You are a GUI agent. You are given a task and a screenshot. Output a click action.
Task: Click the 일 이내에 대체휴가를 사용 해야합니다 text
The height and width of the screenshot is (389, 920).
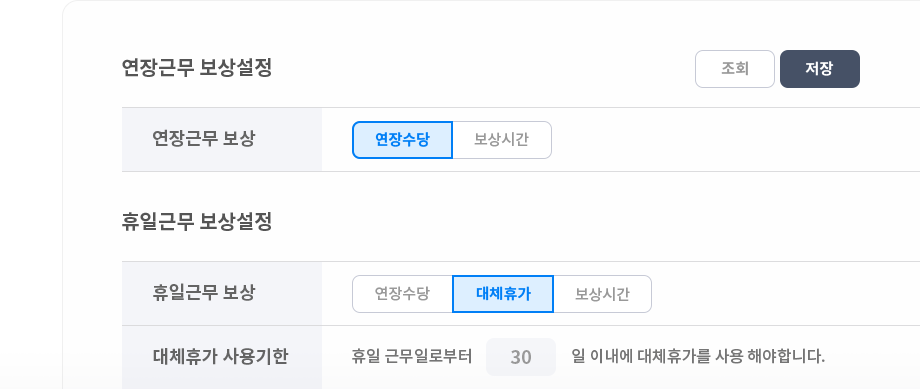click(698, 356)
